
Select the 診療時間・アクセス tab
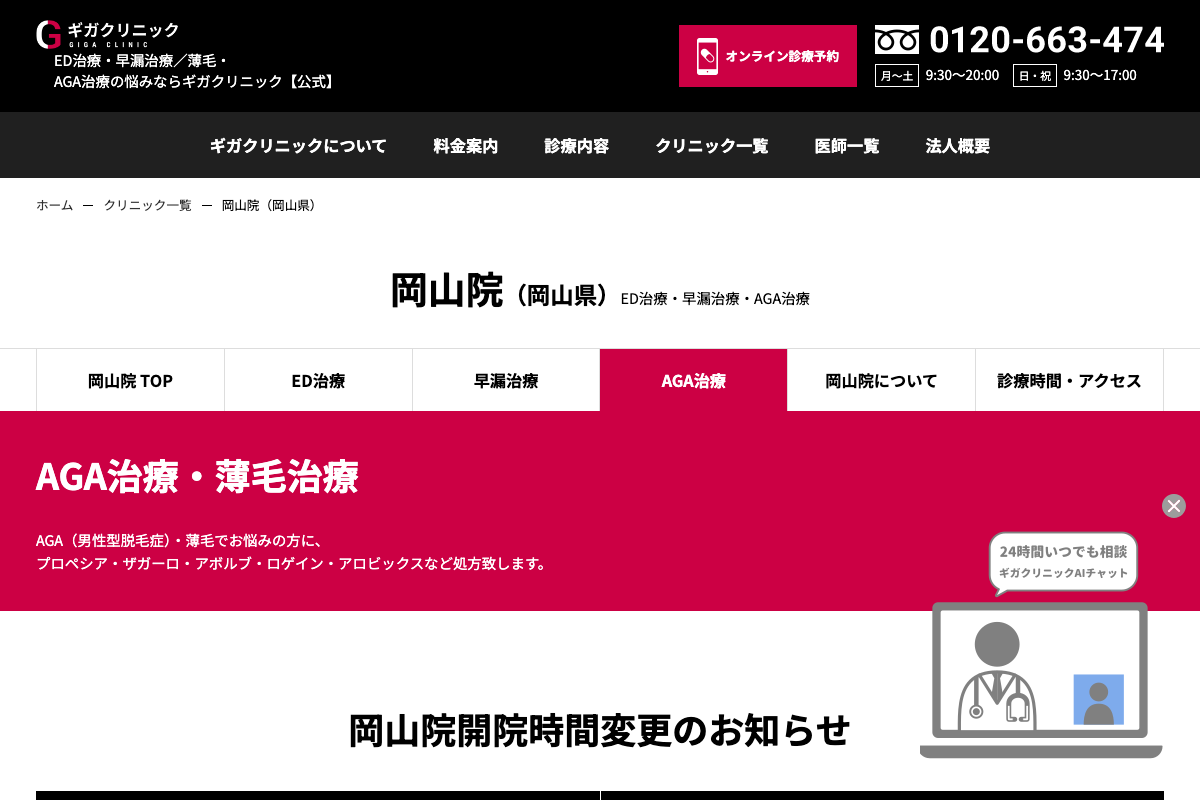(x=1069, y=380)
